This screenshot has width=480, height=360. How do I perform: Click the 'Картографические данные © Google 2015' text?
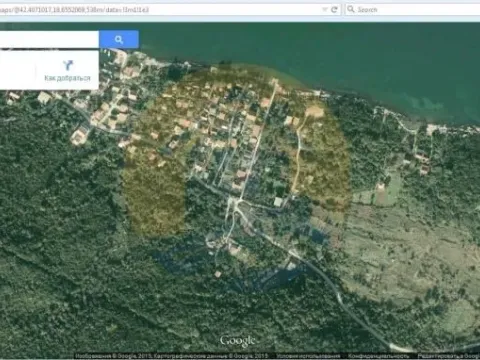click(x=211, y=356)
